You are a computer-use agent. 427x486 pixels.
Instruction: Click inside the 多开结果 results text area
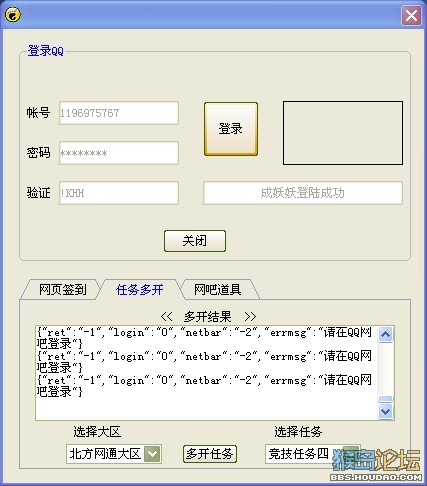click(x=207, y=373)
